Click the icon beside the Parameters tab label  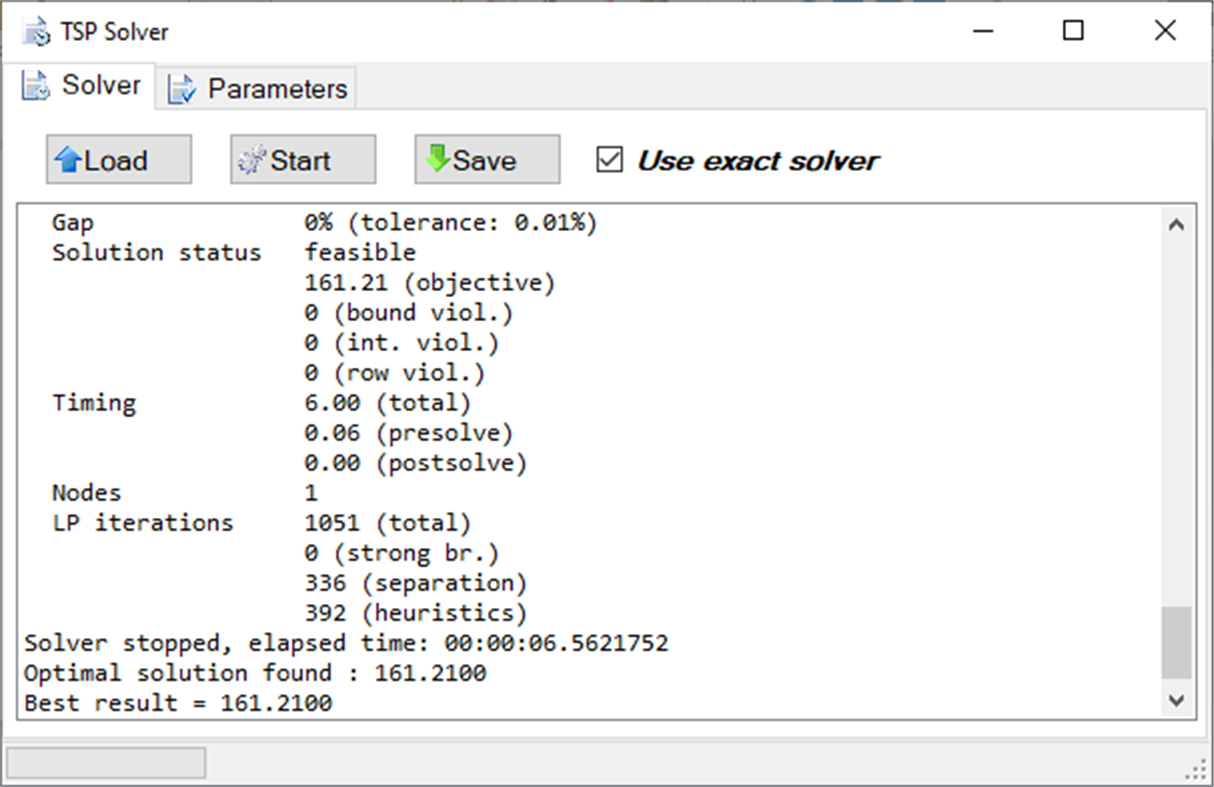(181, 89)
